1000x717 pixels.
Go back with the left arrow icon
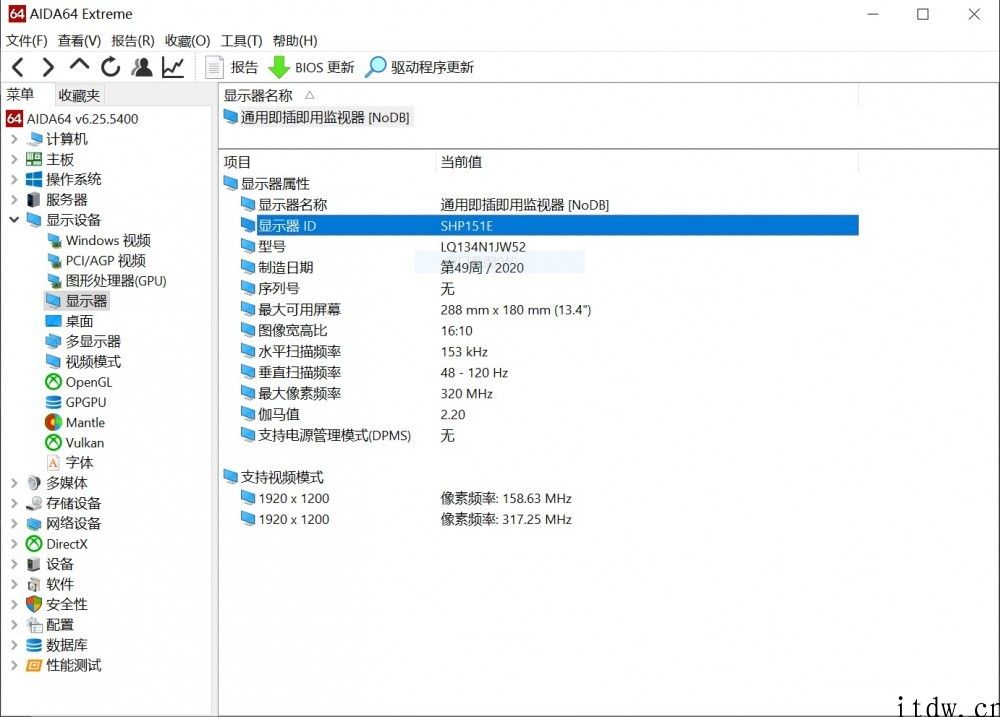[18, 67]
